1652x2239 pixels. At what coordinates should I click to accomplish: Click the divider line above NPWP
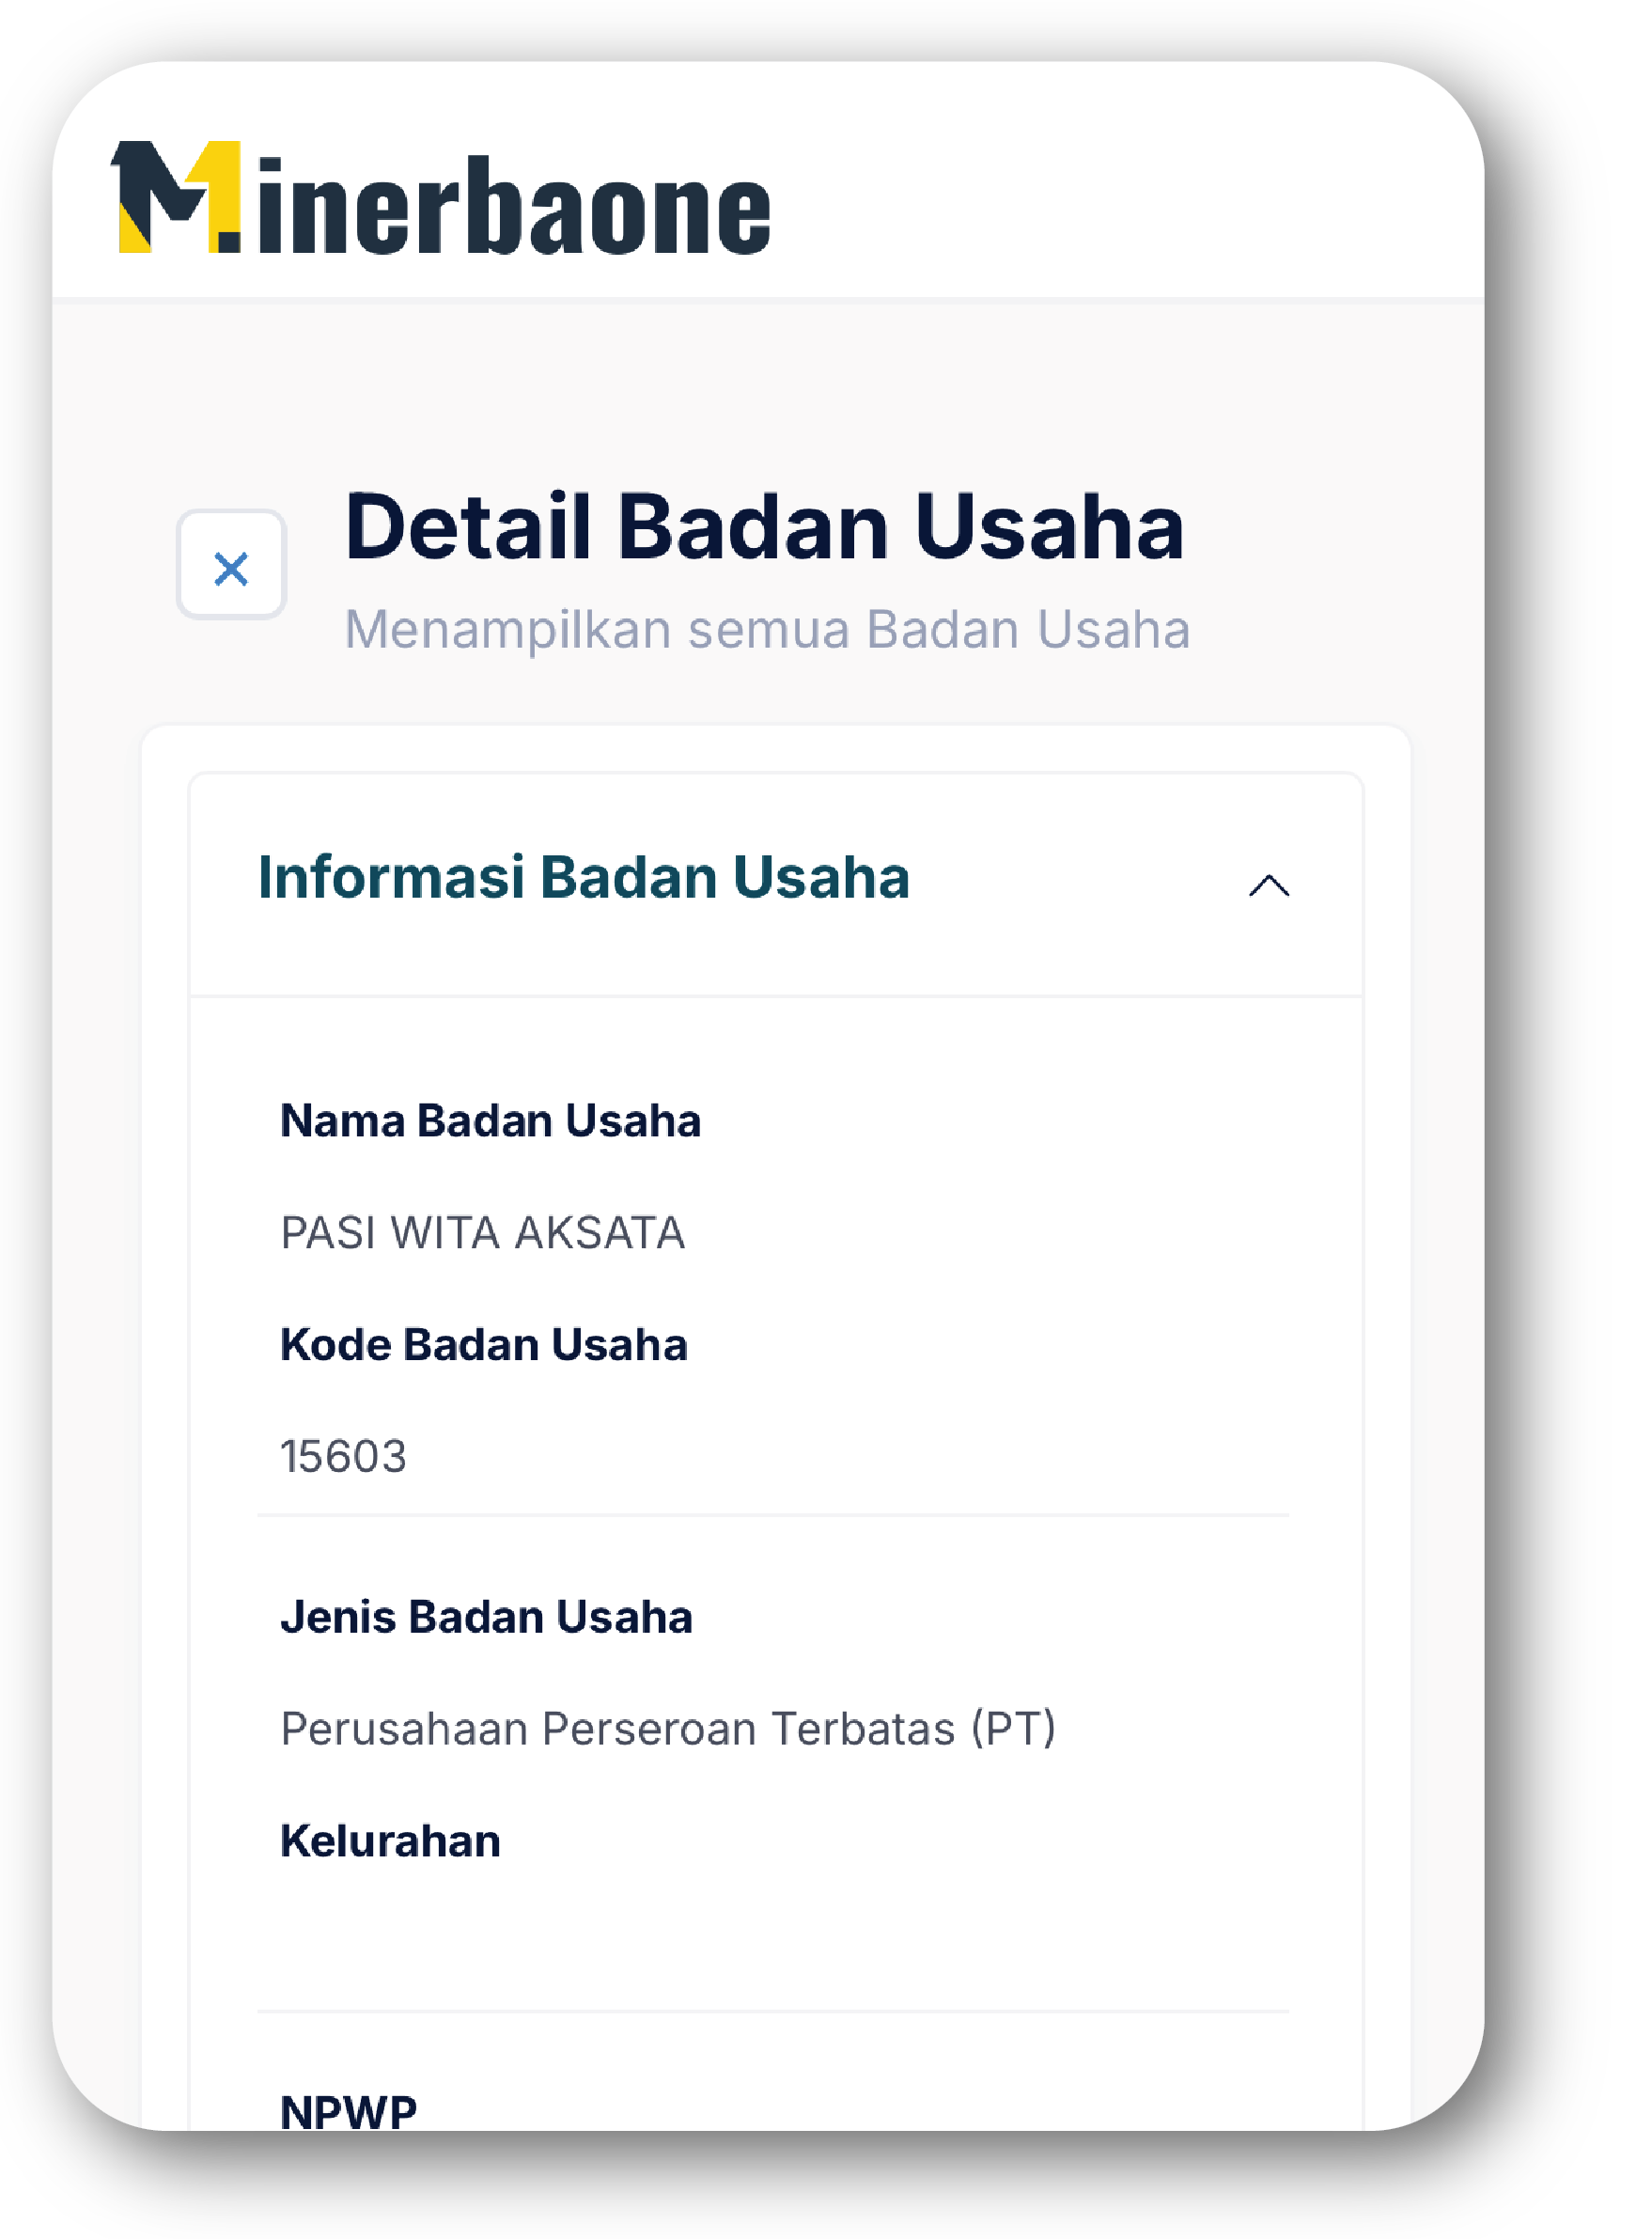772,2011
